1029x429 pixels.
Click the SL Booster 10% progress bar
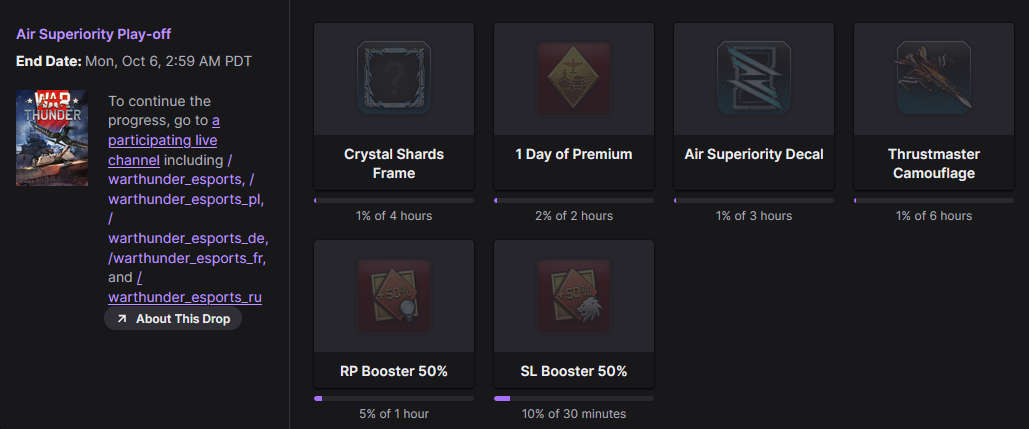click(x=574, y=398)
